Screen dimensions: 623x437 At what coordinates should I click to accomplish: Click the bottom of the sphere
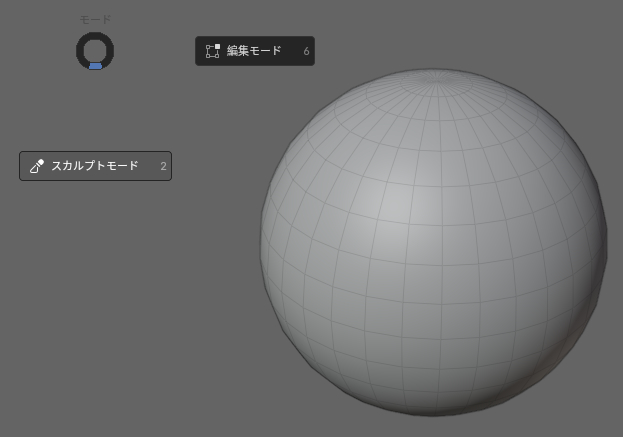coord(433,408)
